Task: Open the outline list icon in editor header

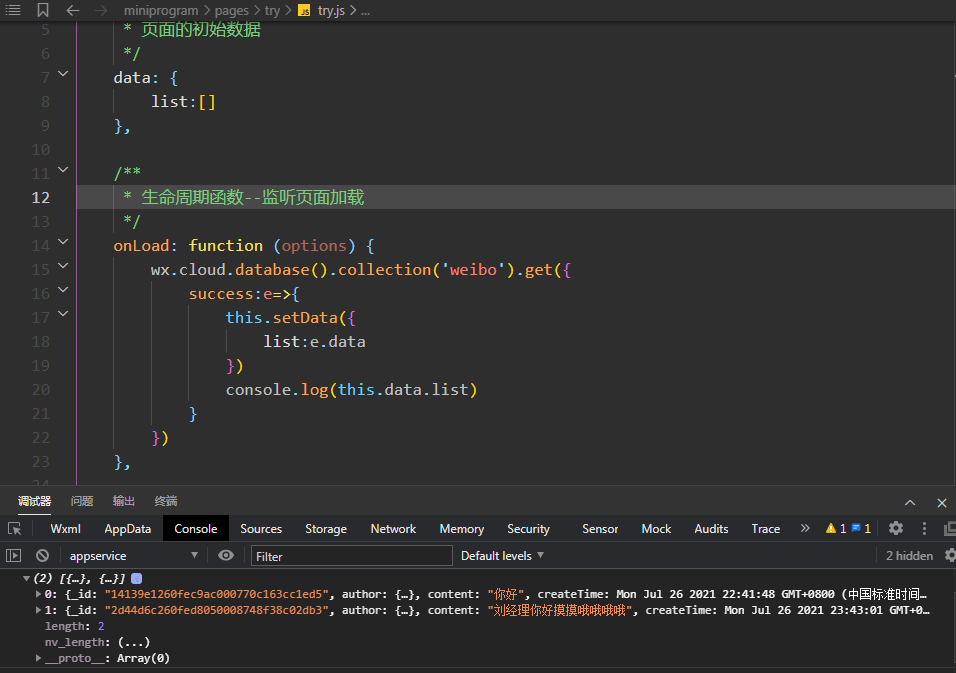Action: click(13, 10)
